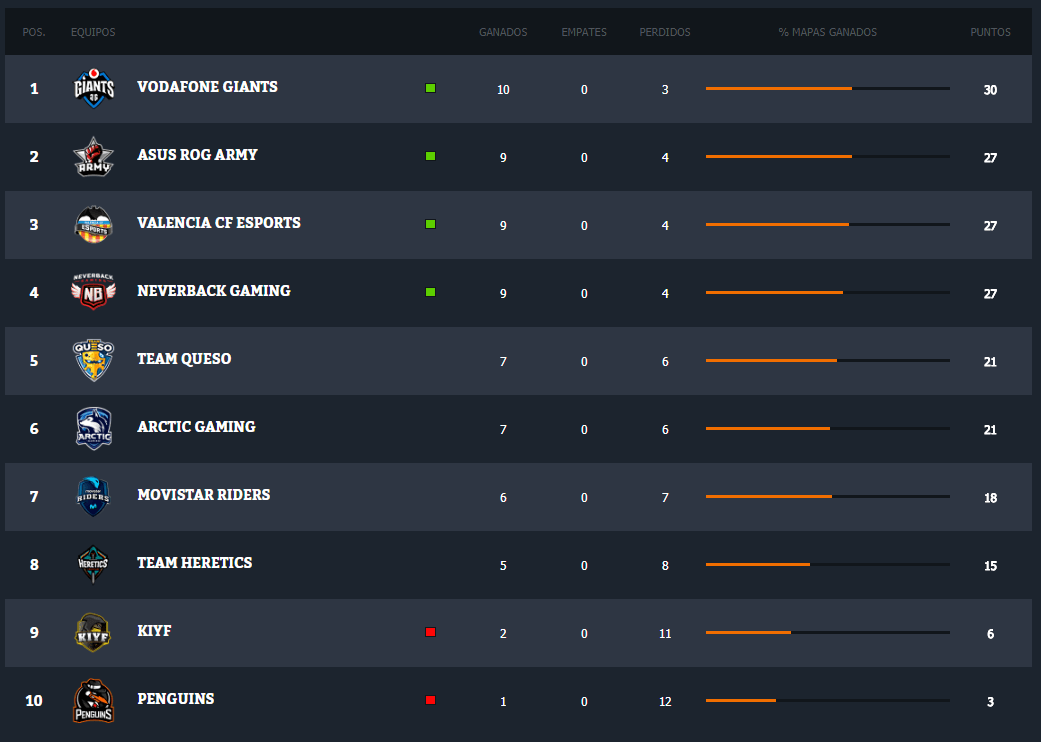Click the POS. column header
Image resolution: width=1041 pixels, height=742 pixels.
[x=34, y=32]
